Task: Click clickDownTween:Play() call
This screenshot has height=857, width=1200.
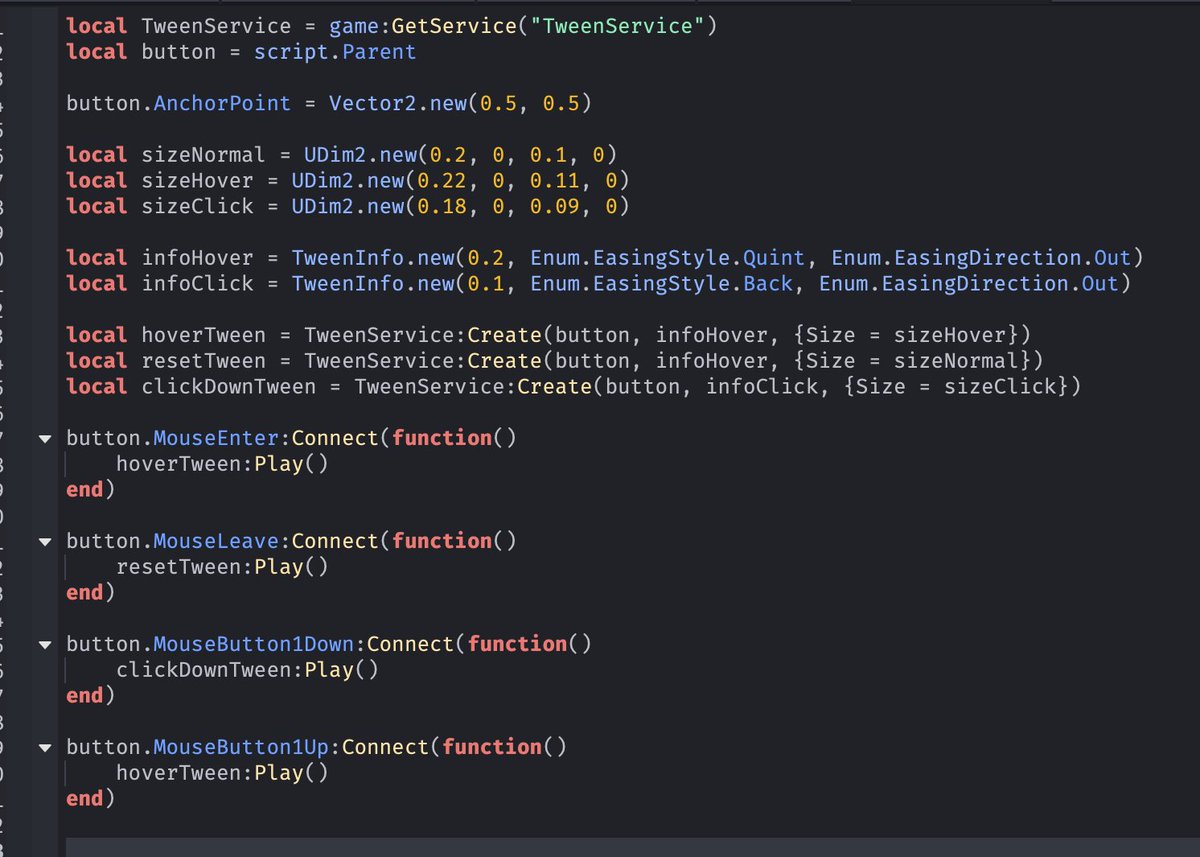Action: (x=247, y=670)
